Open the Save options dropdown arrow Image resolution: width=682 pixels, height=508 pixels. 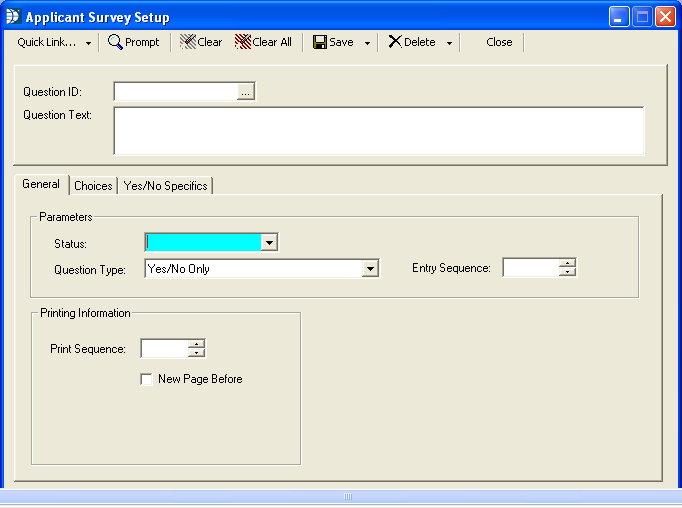point(367,43)
